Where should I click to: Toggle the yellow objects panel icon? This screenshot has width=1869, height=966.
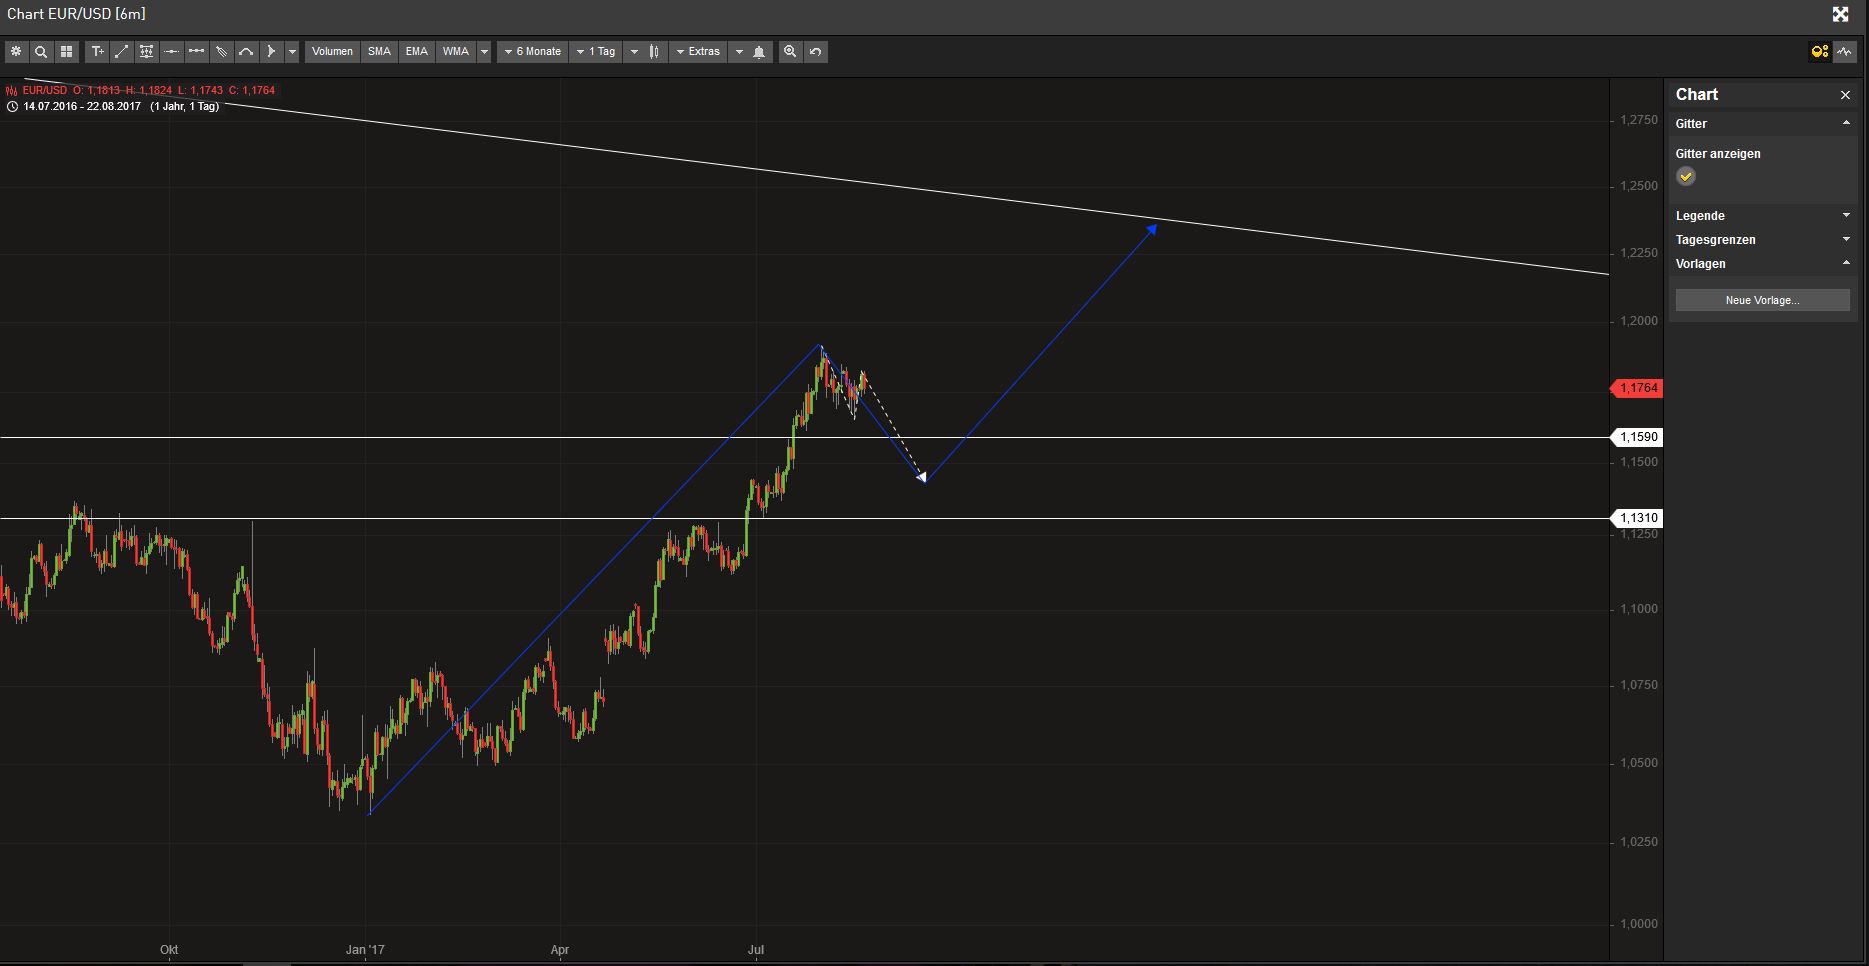coord(1820,52)
